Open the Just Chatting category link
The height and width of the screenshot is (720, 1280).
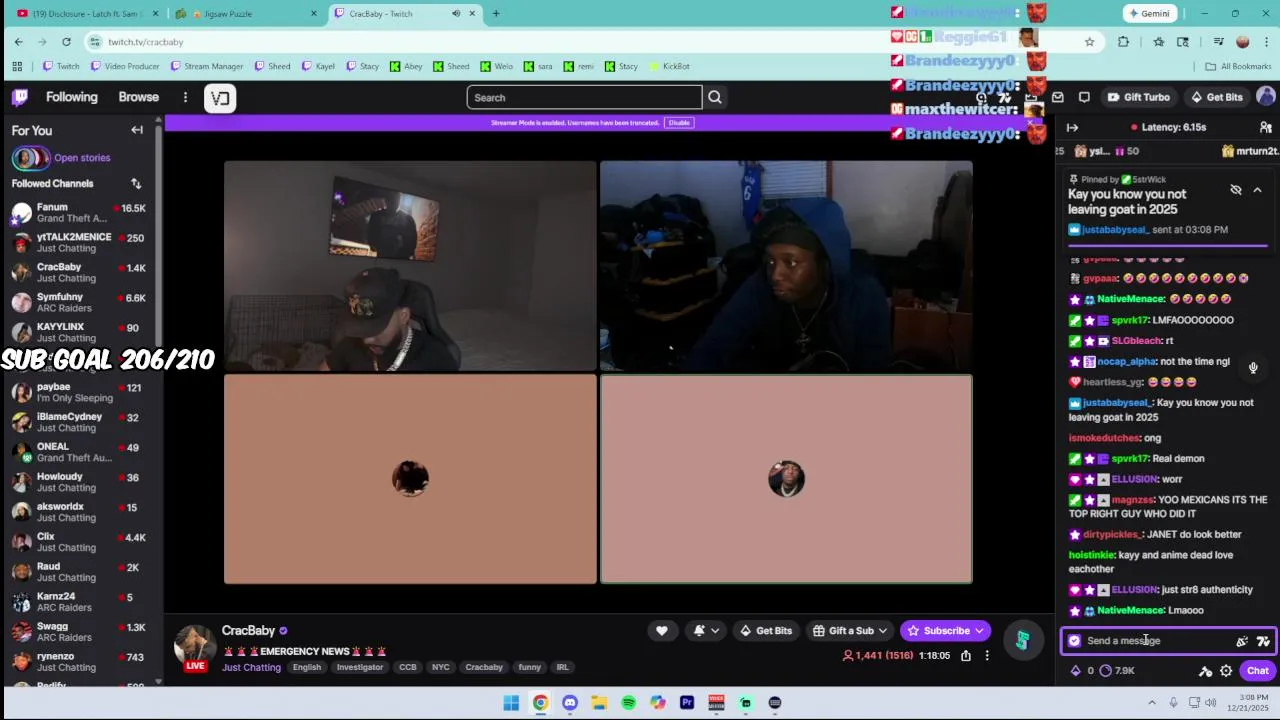coord(251,668)
